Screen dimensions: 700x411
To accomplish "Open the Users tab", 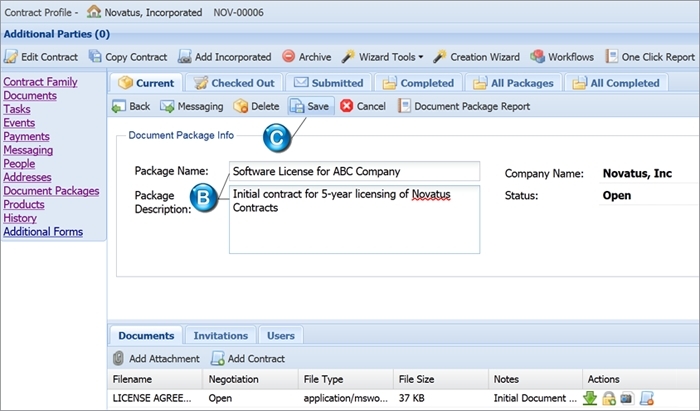I will [x=281, y=335].
